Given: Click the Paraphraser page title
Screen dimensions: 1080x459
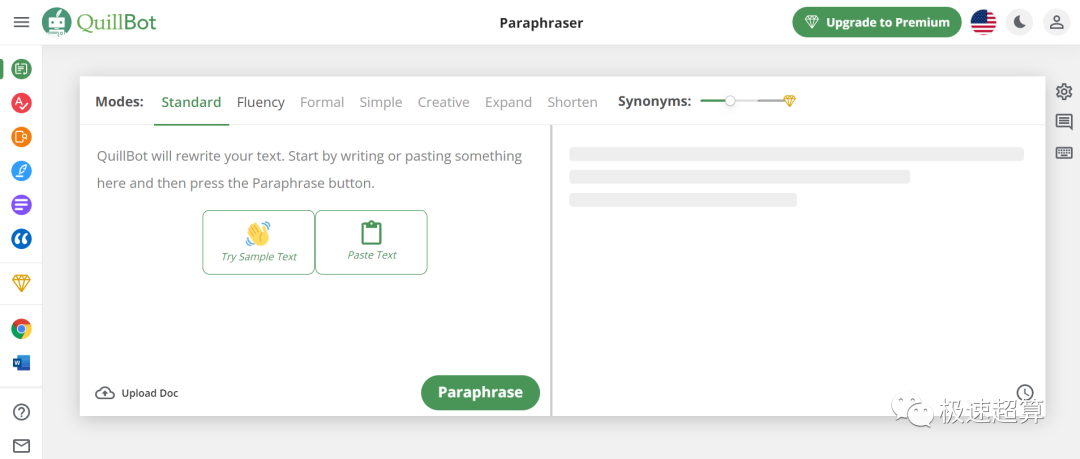Looking at the screenshot, I should coord(541,23).
